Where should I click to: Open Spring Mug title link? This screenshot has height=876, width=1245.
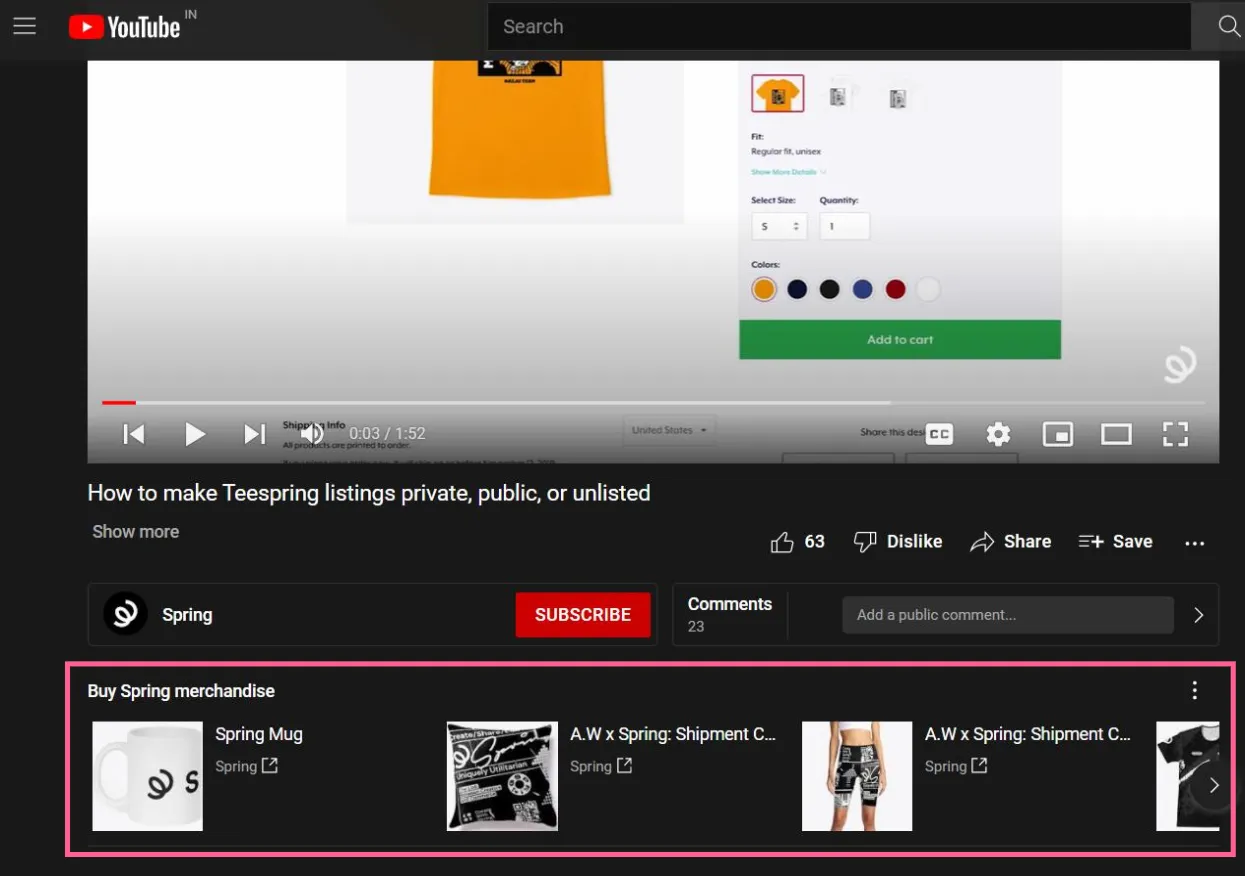click(259, 734)
